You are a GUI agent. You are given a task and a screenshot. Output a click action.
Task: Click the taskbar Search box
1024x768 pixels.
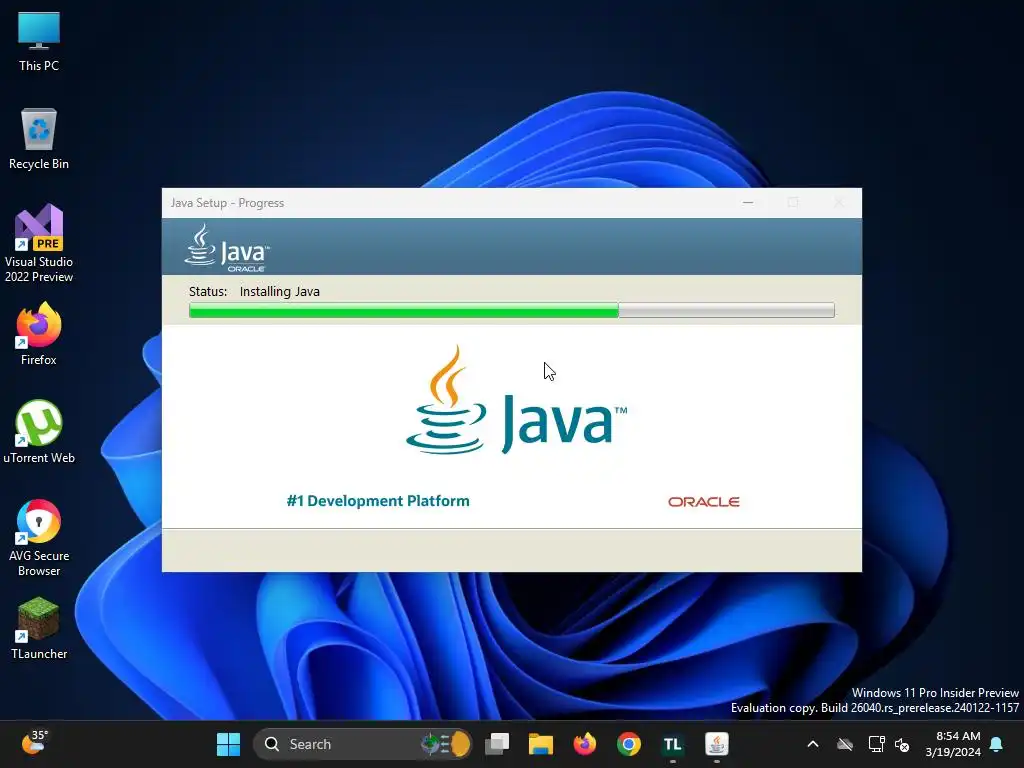[x=362, y=744]
